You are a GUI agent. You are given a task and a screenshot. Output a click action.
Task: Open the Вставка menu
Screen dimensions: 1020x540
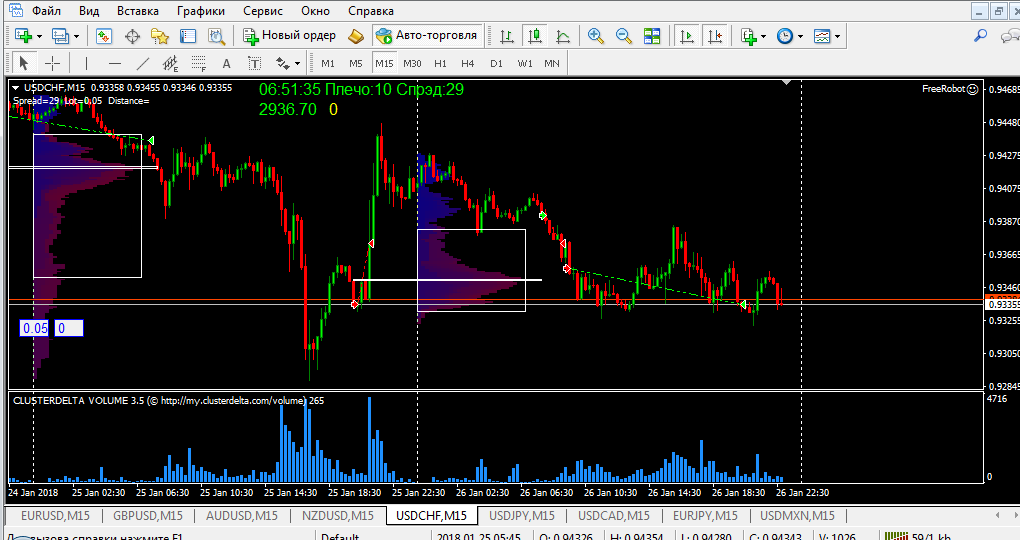pyautogui.click(x=138, y=11)
